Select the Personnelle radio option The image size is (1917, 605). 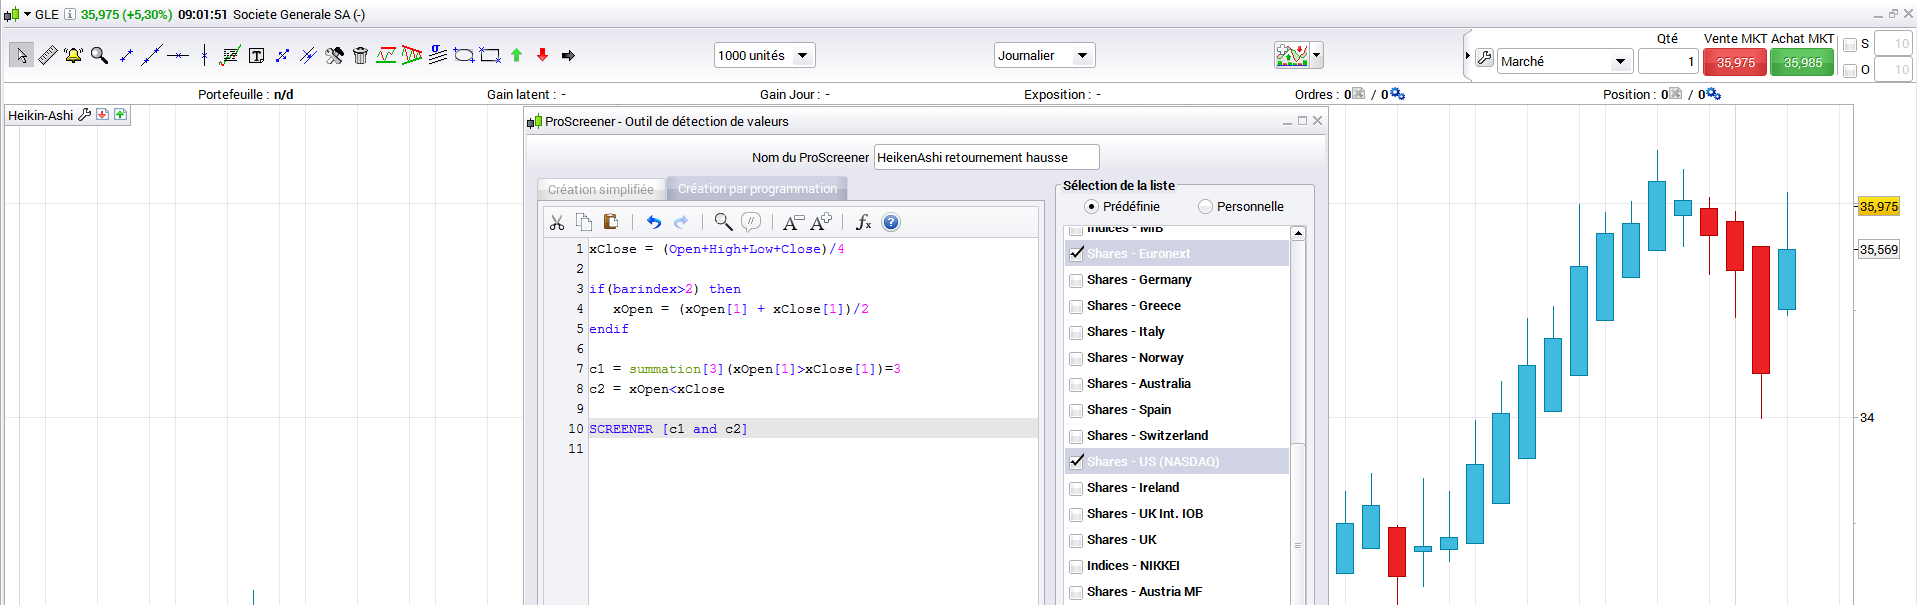click(x=1205, y=207)
